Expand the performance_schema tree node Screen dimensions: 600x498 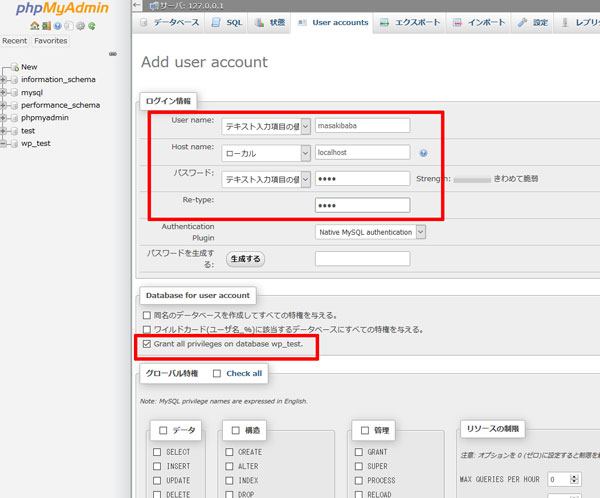pyautogui.click(x=3, y=105)
